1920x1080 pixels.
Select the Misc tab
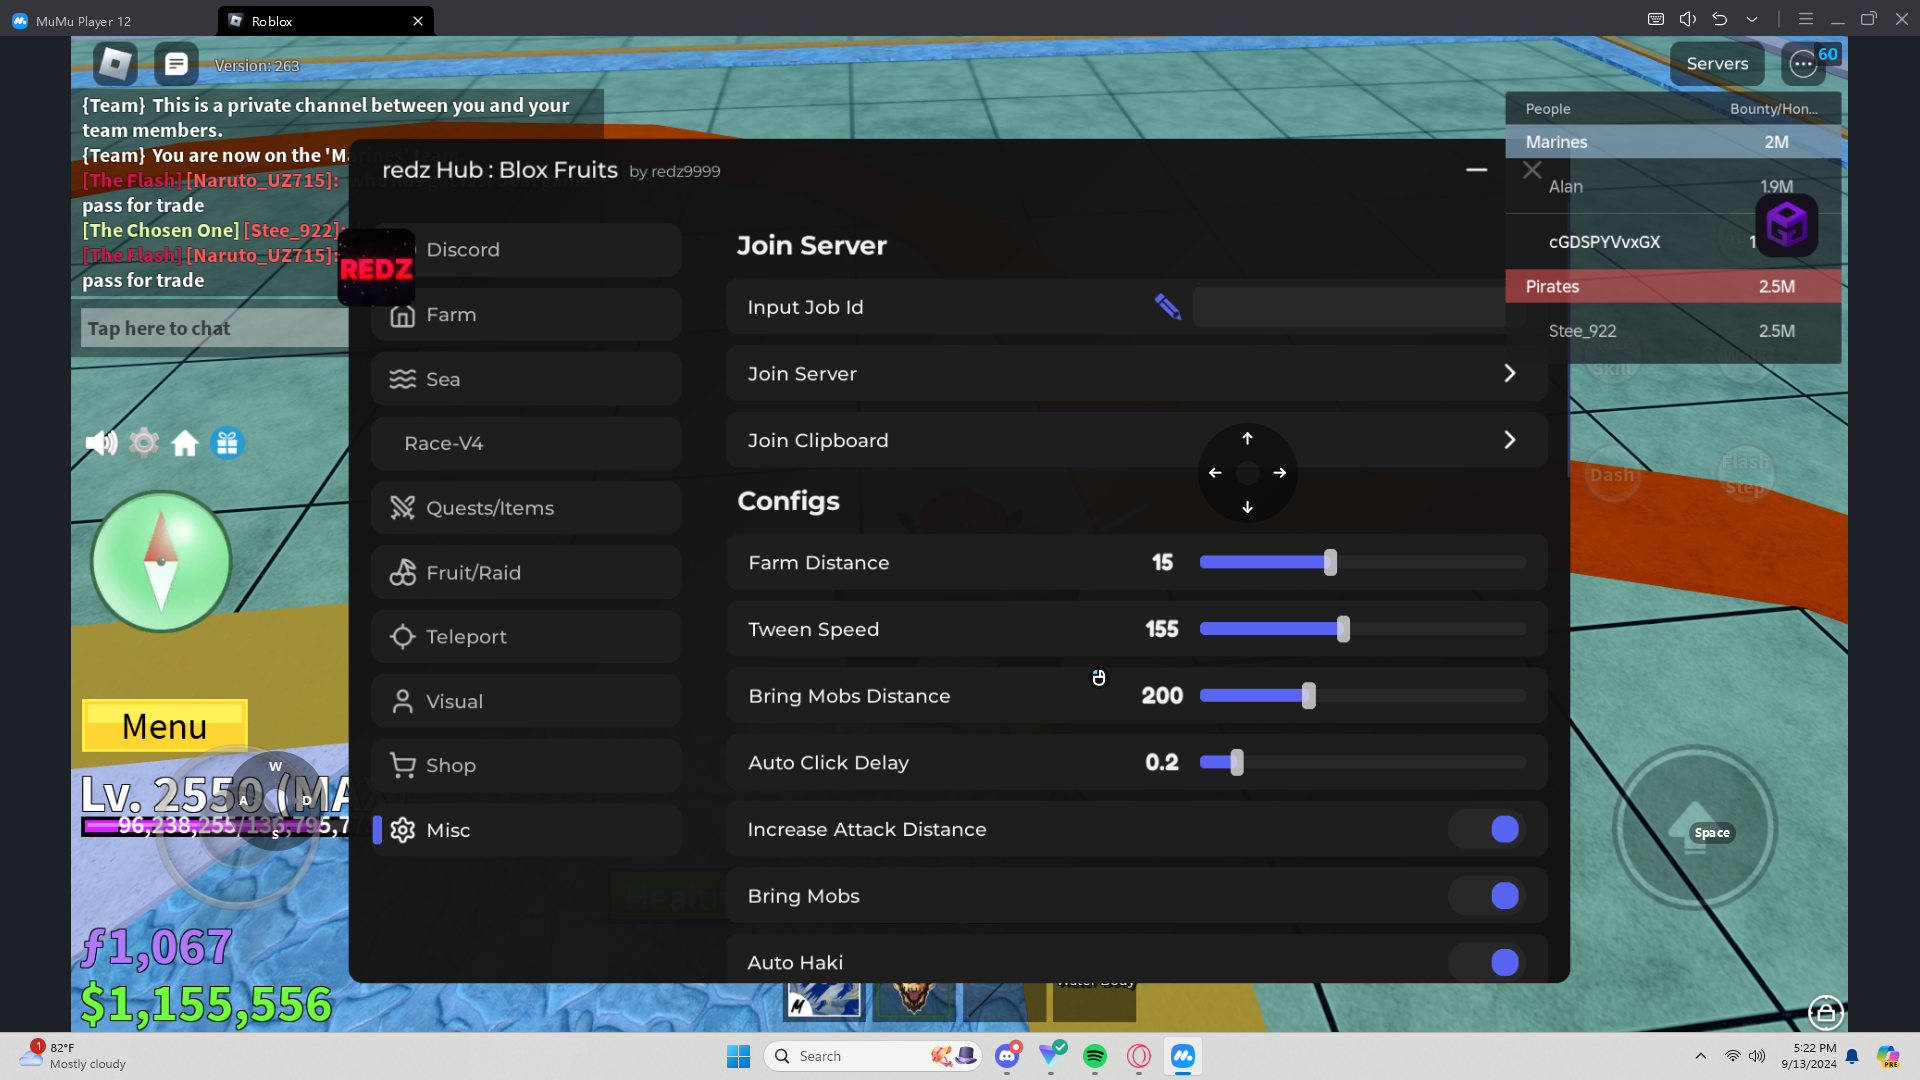click(x=526, y=830)
